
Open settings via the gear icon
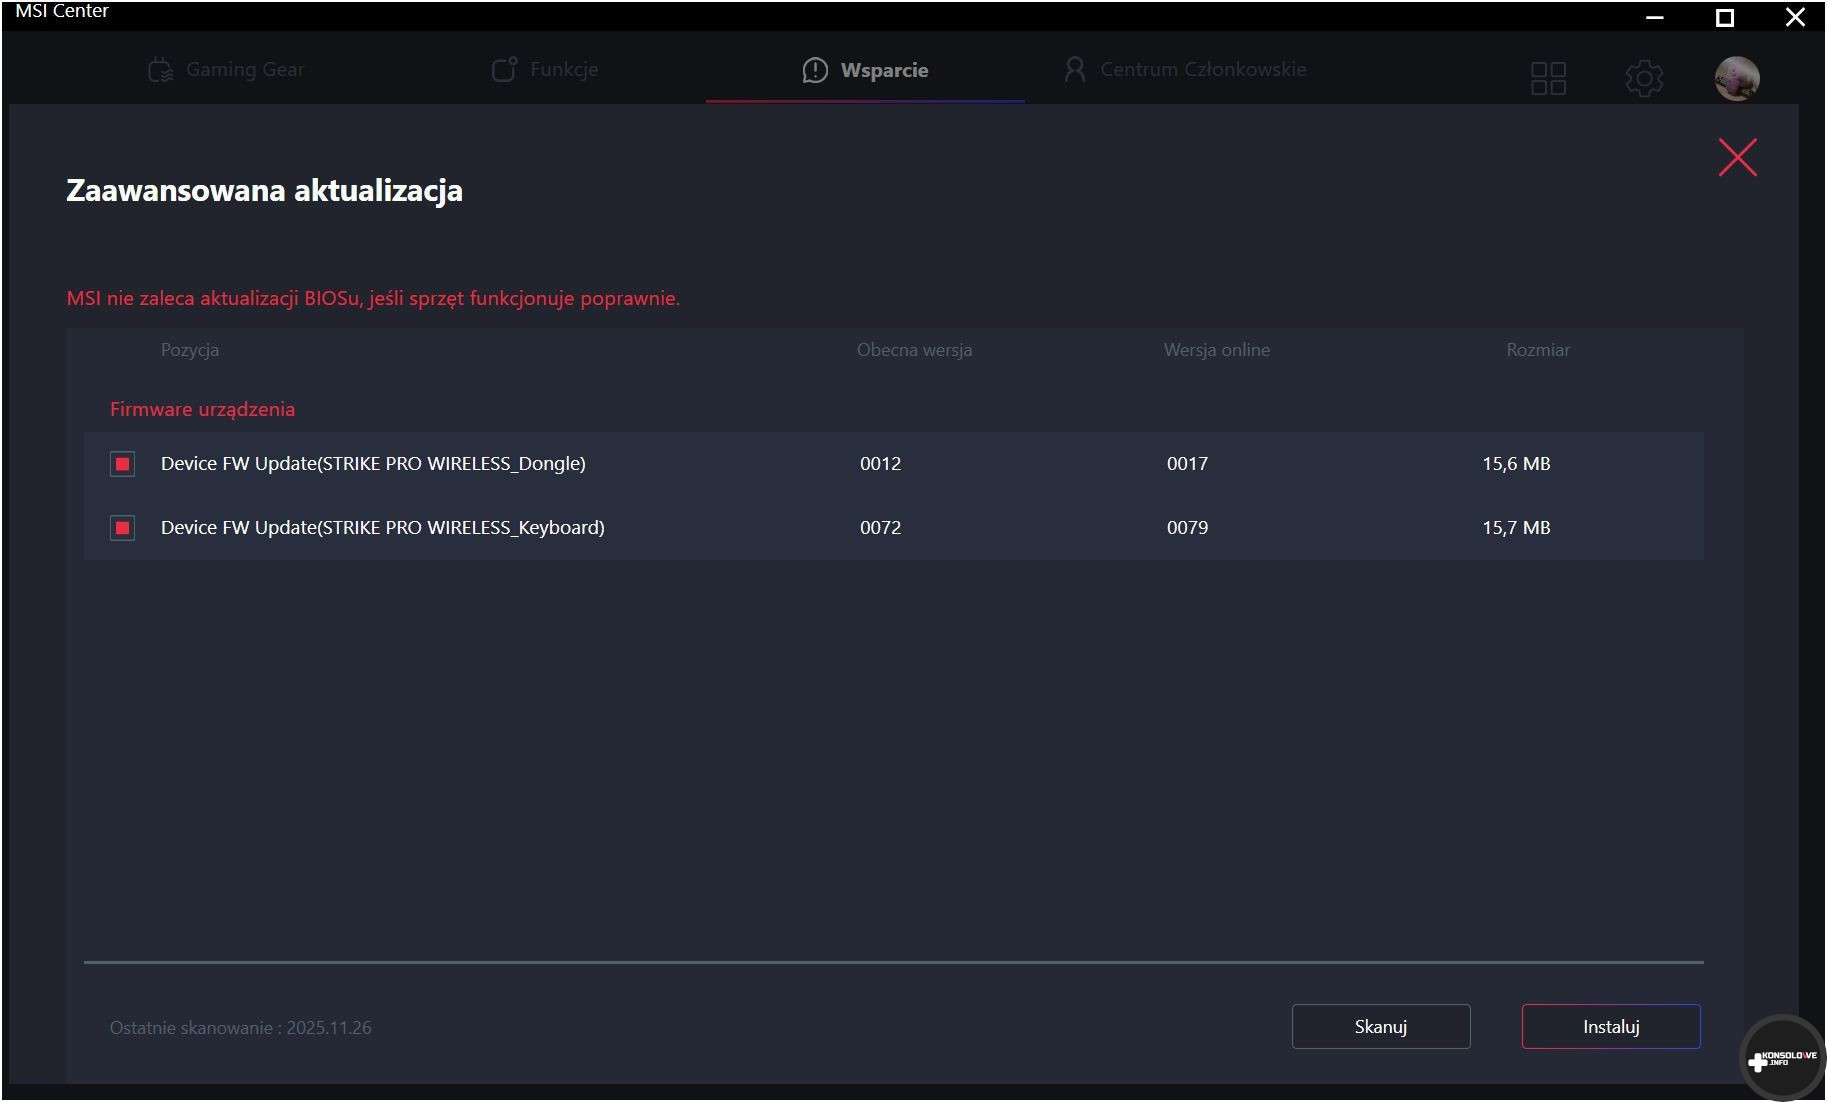pos(1644,78)
